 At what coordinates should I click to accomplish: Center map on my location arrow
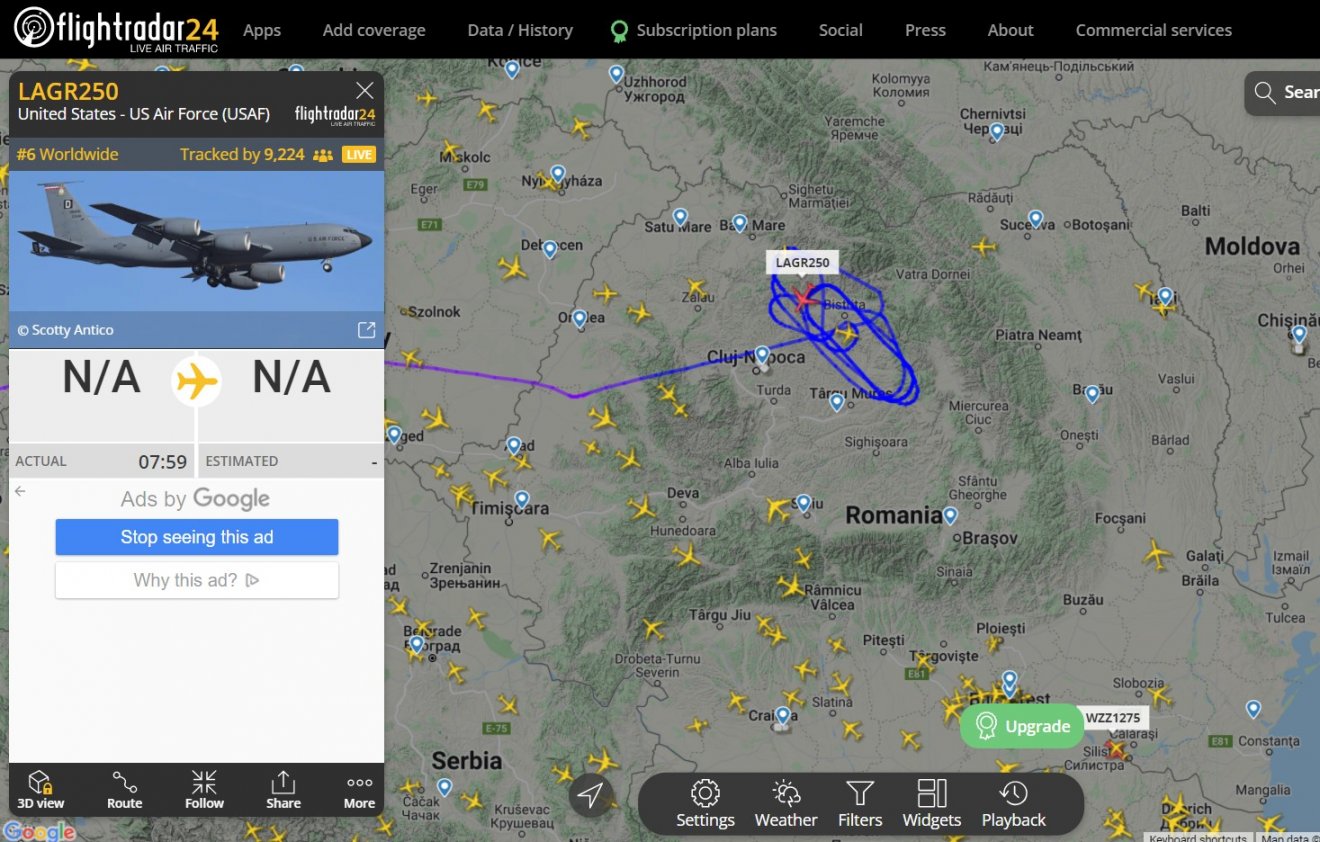[x=590, y=796]
